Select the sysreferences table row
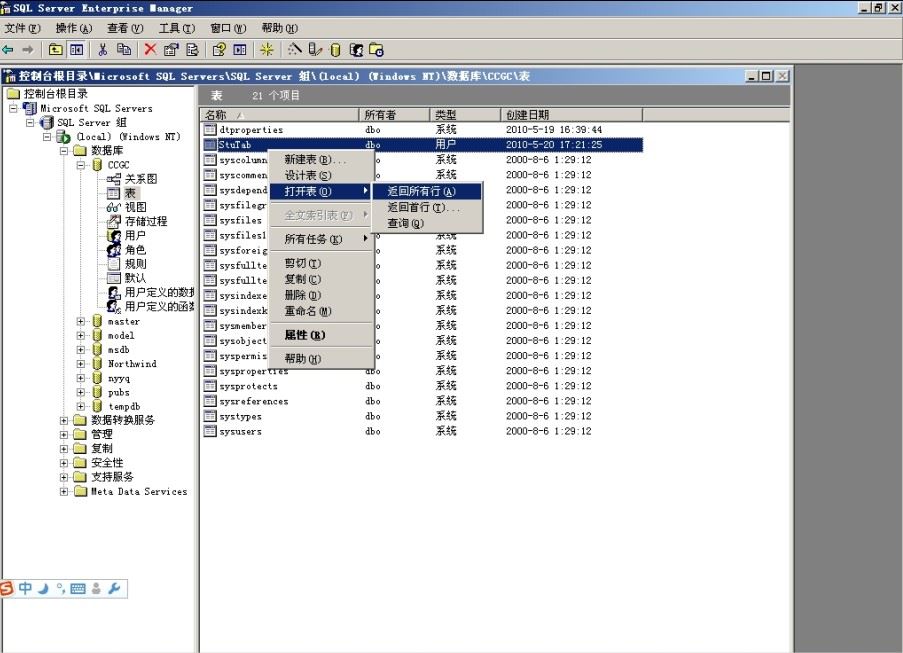The height and width of the screenshot is (653, 903). [422, 401]
